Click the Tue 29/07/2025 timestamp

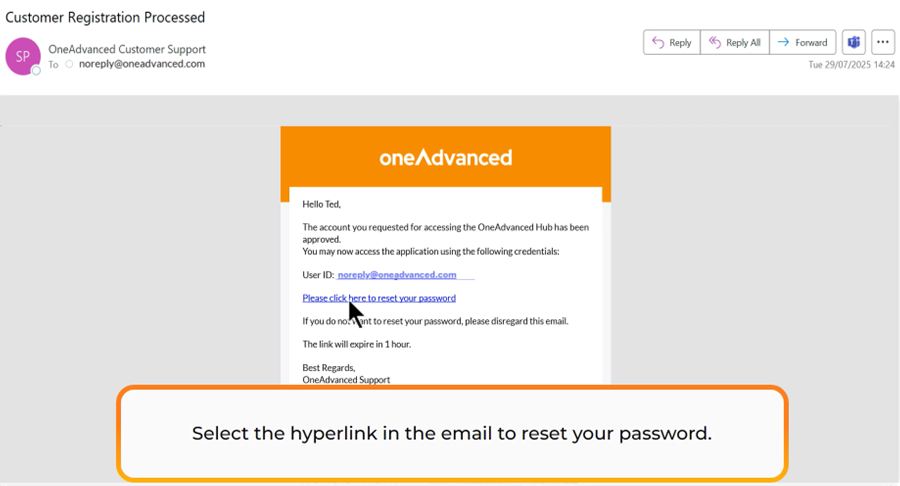850,65
